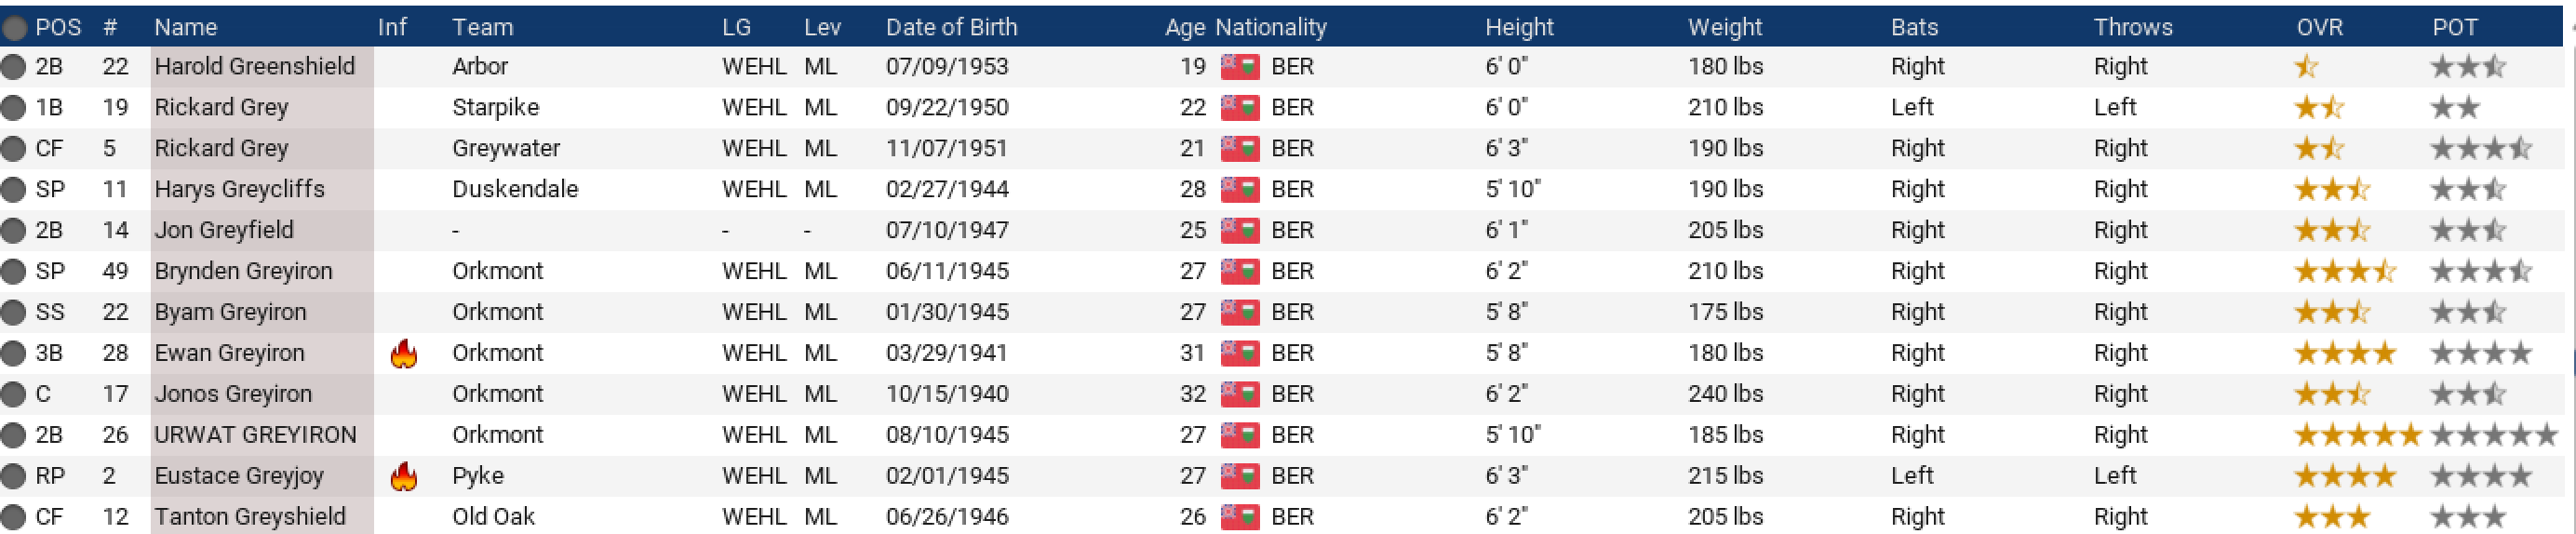2576x534 pixels.
Task: Toggle the row marker for Jon Greyfield
Action: coord(13,231)
